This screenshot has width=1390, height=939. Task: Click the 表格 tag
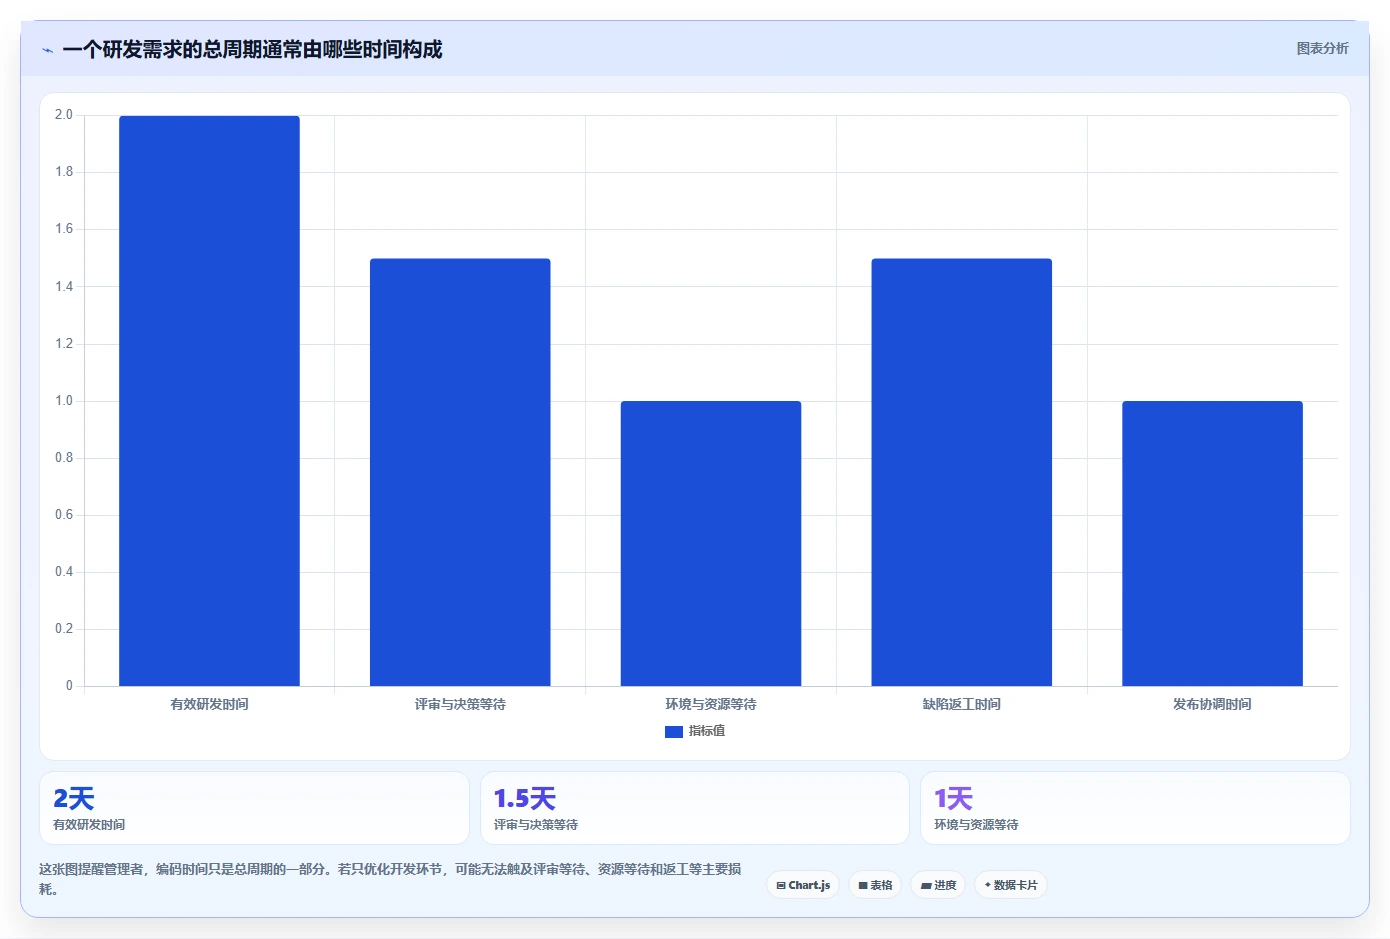[875, 885]
